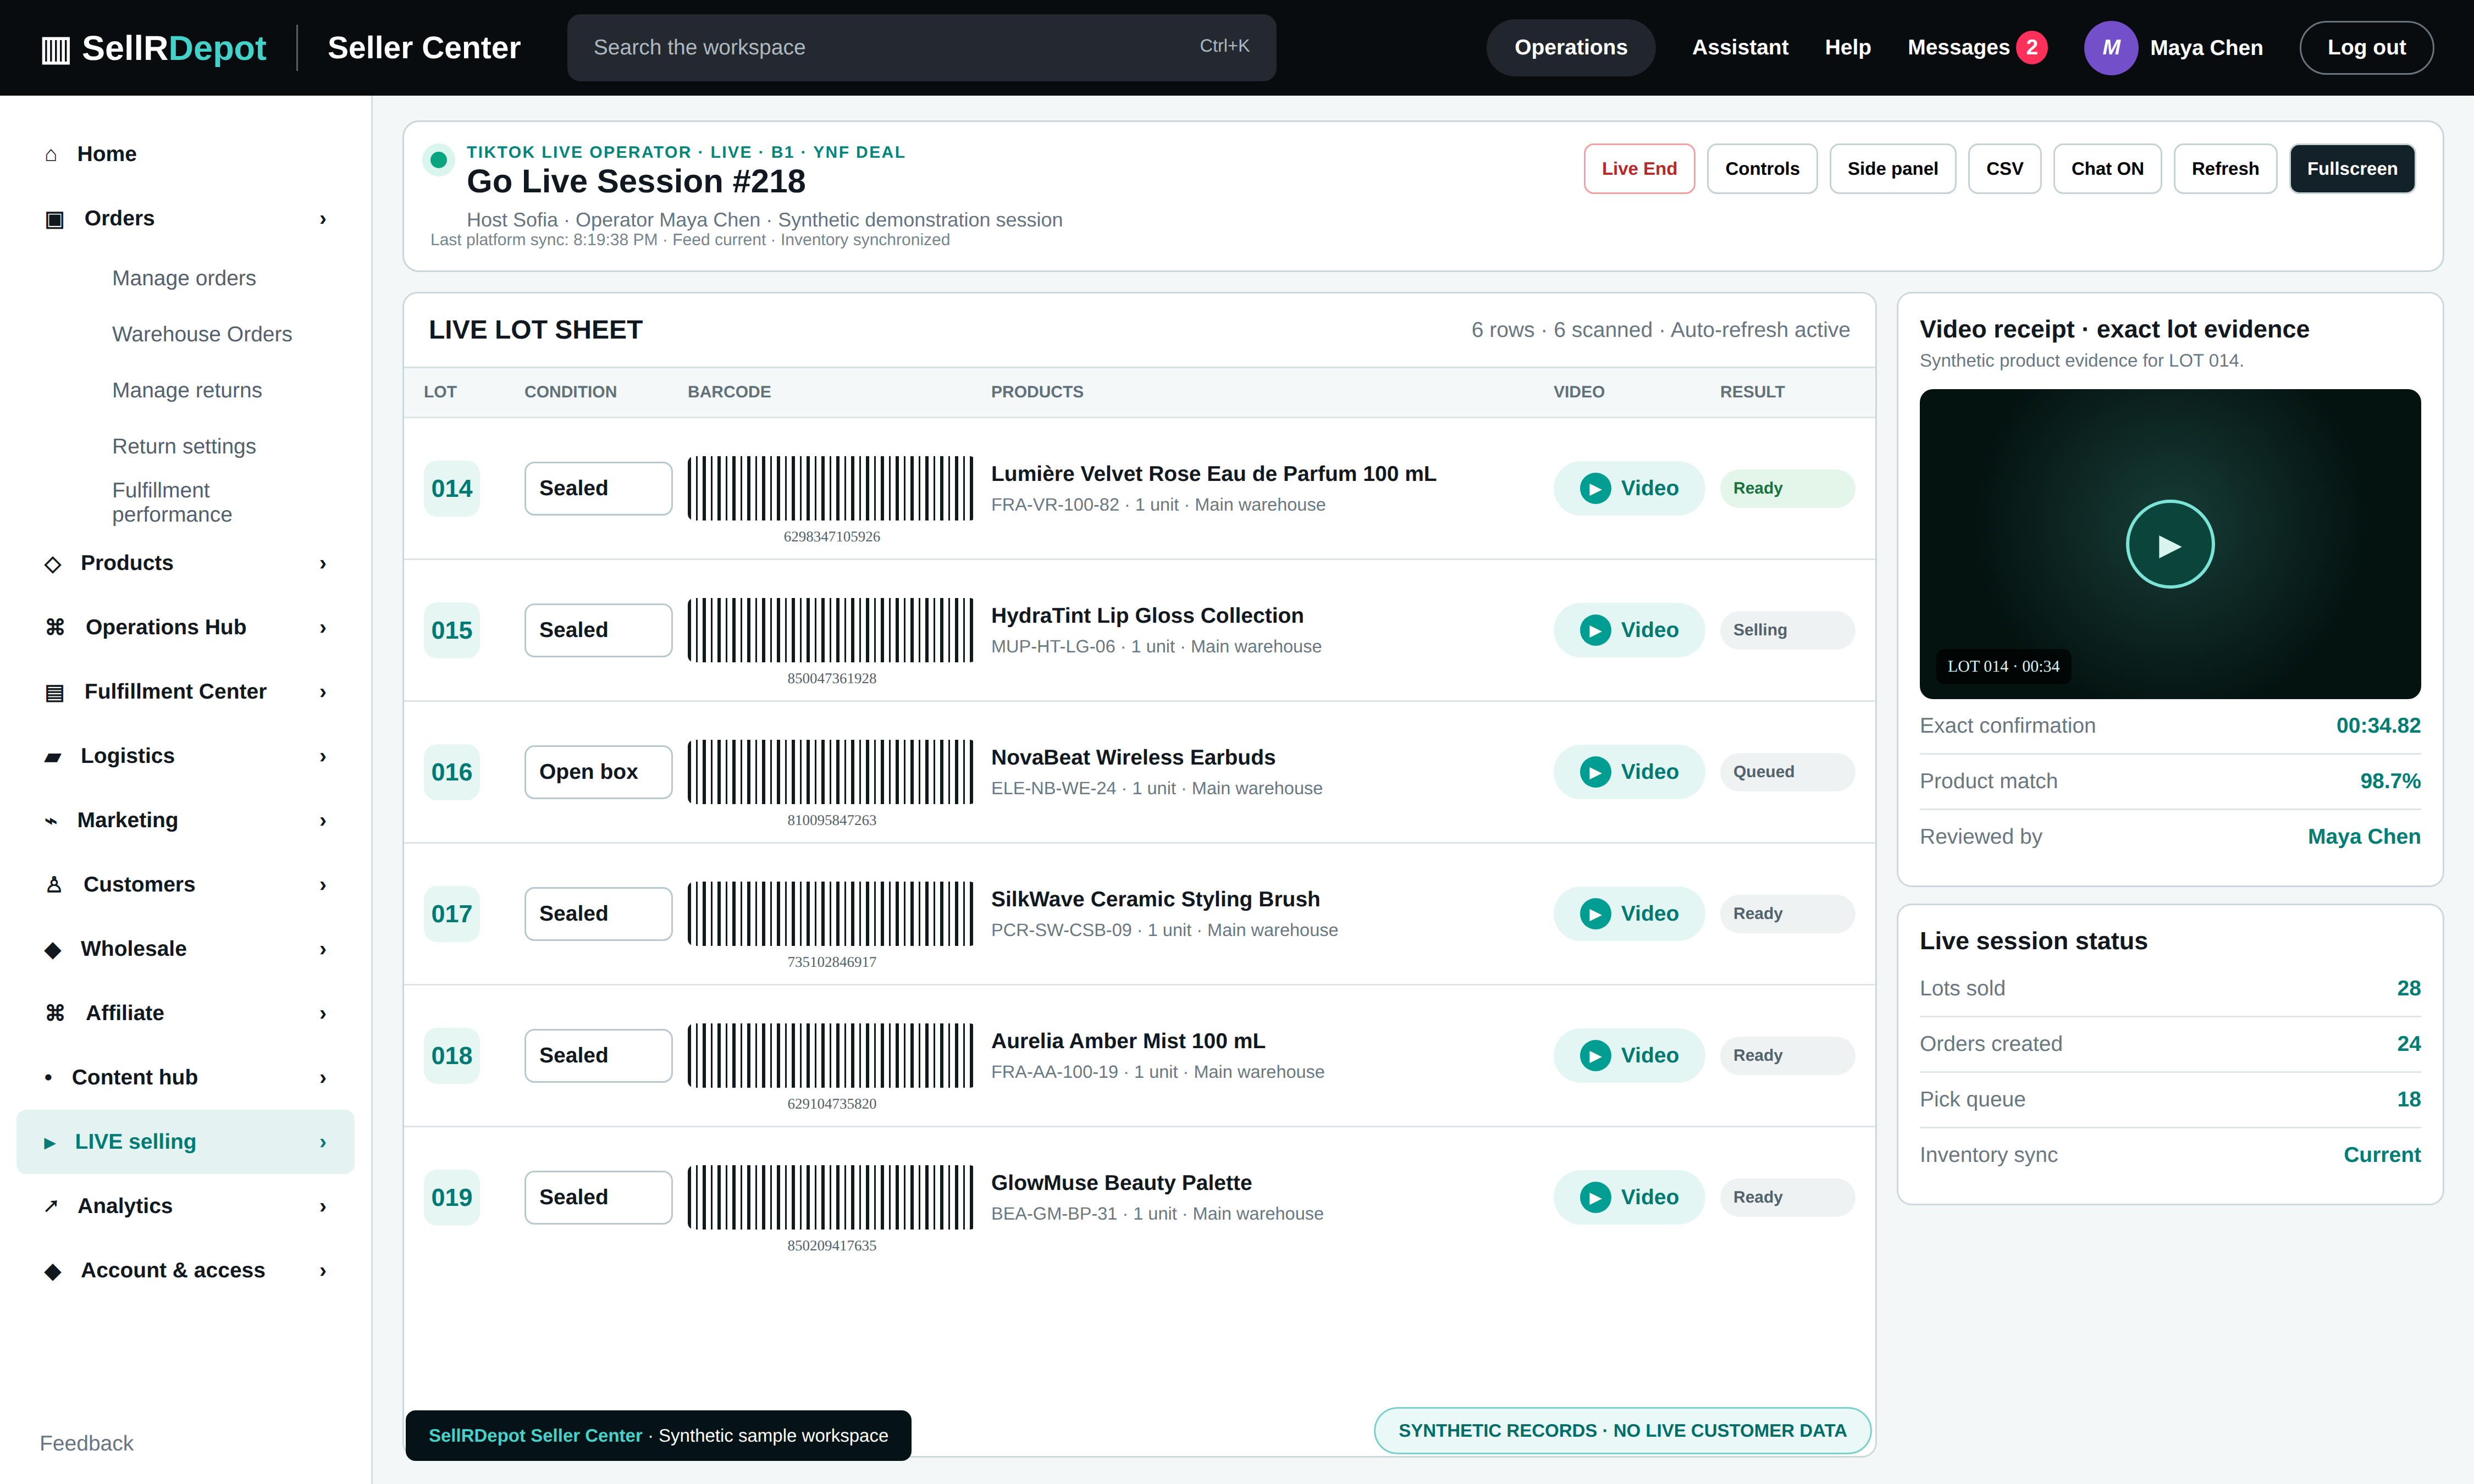Click the Wholesale diamond icon

[53, 949]
